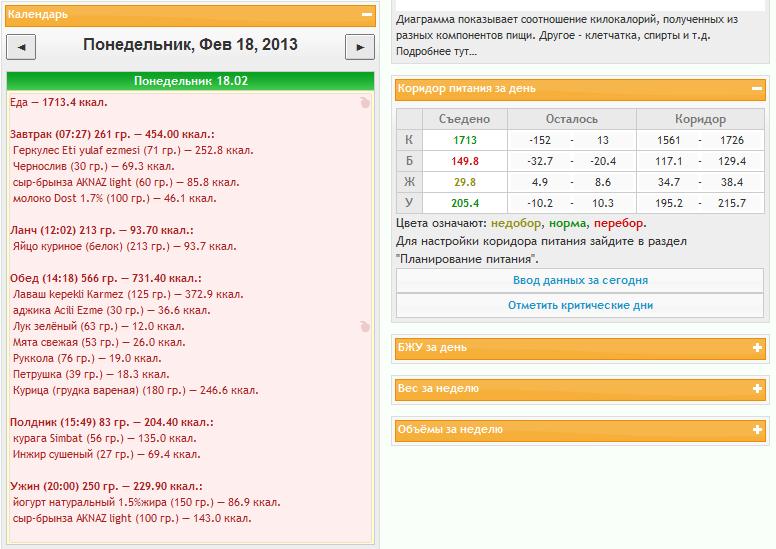The height and width of the screenshot is (549, 776).
Task: Click the Курица (грудка вареная) entry
Action: [x=136, y=391]
